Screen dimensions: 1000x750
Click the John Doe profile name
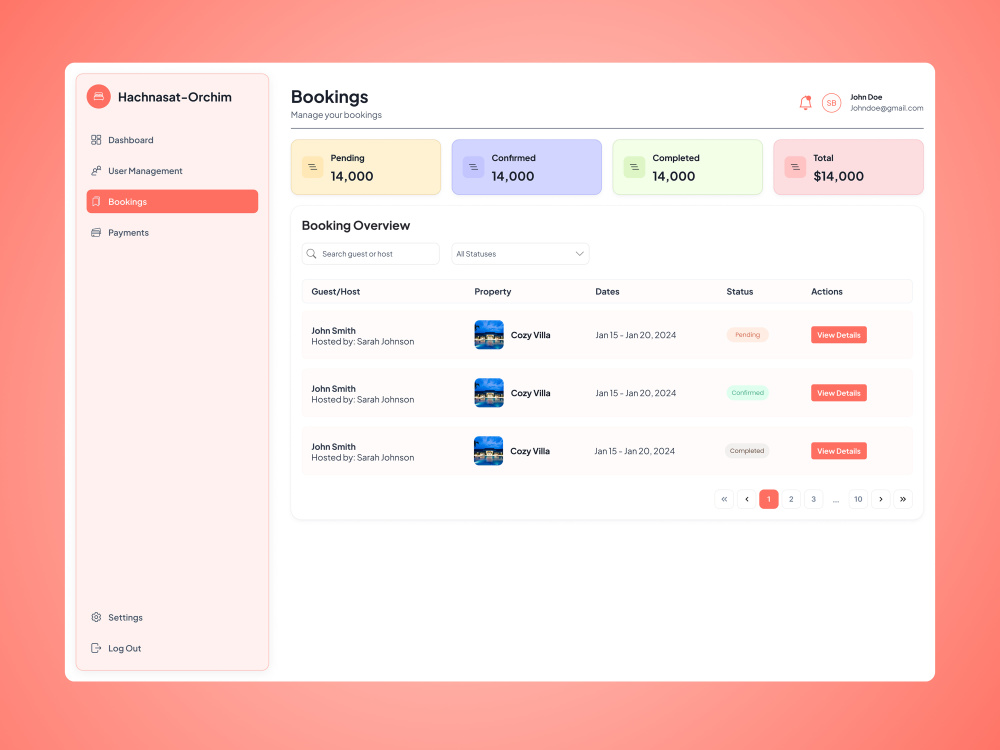(x=866, y=97)
